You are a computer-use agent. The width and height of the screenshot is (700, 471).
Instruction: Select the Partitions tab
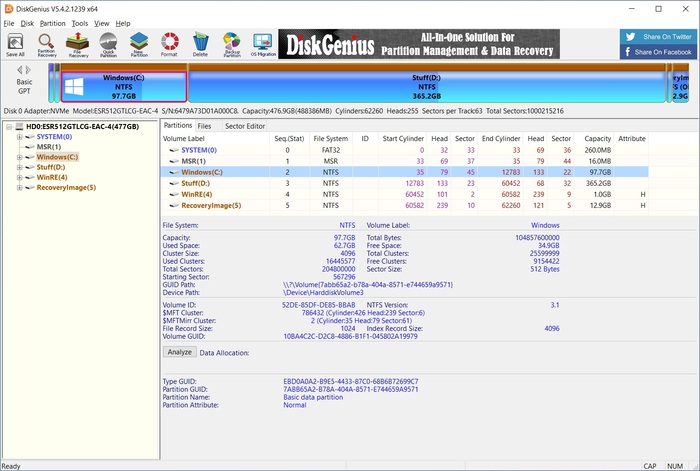[x=178, y=125]
